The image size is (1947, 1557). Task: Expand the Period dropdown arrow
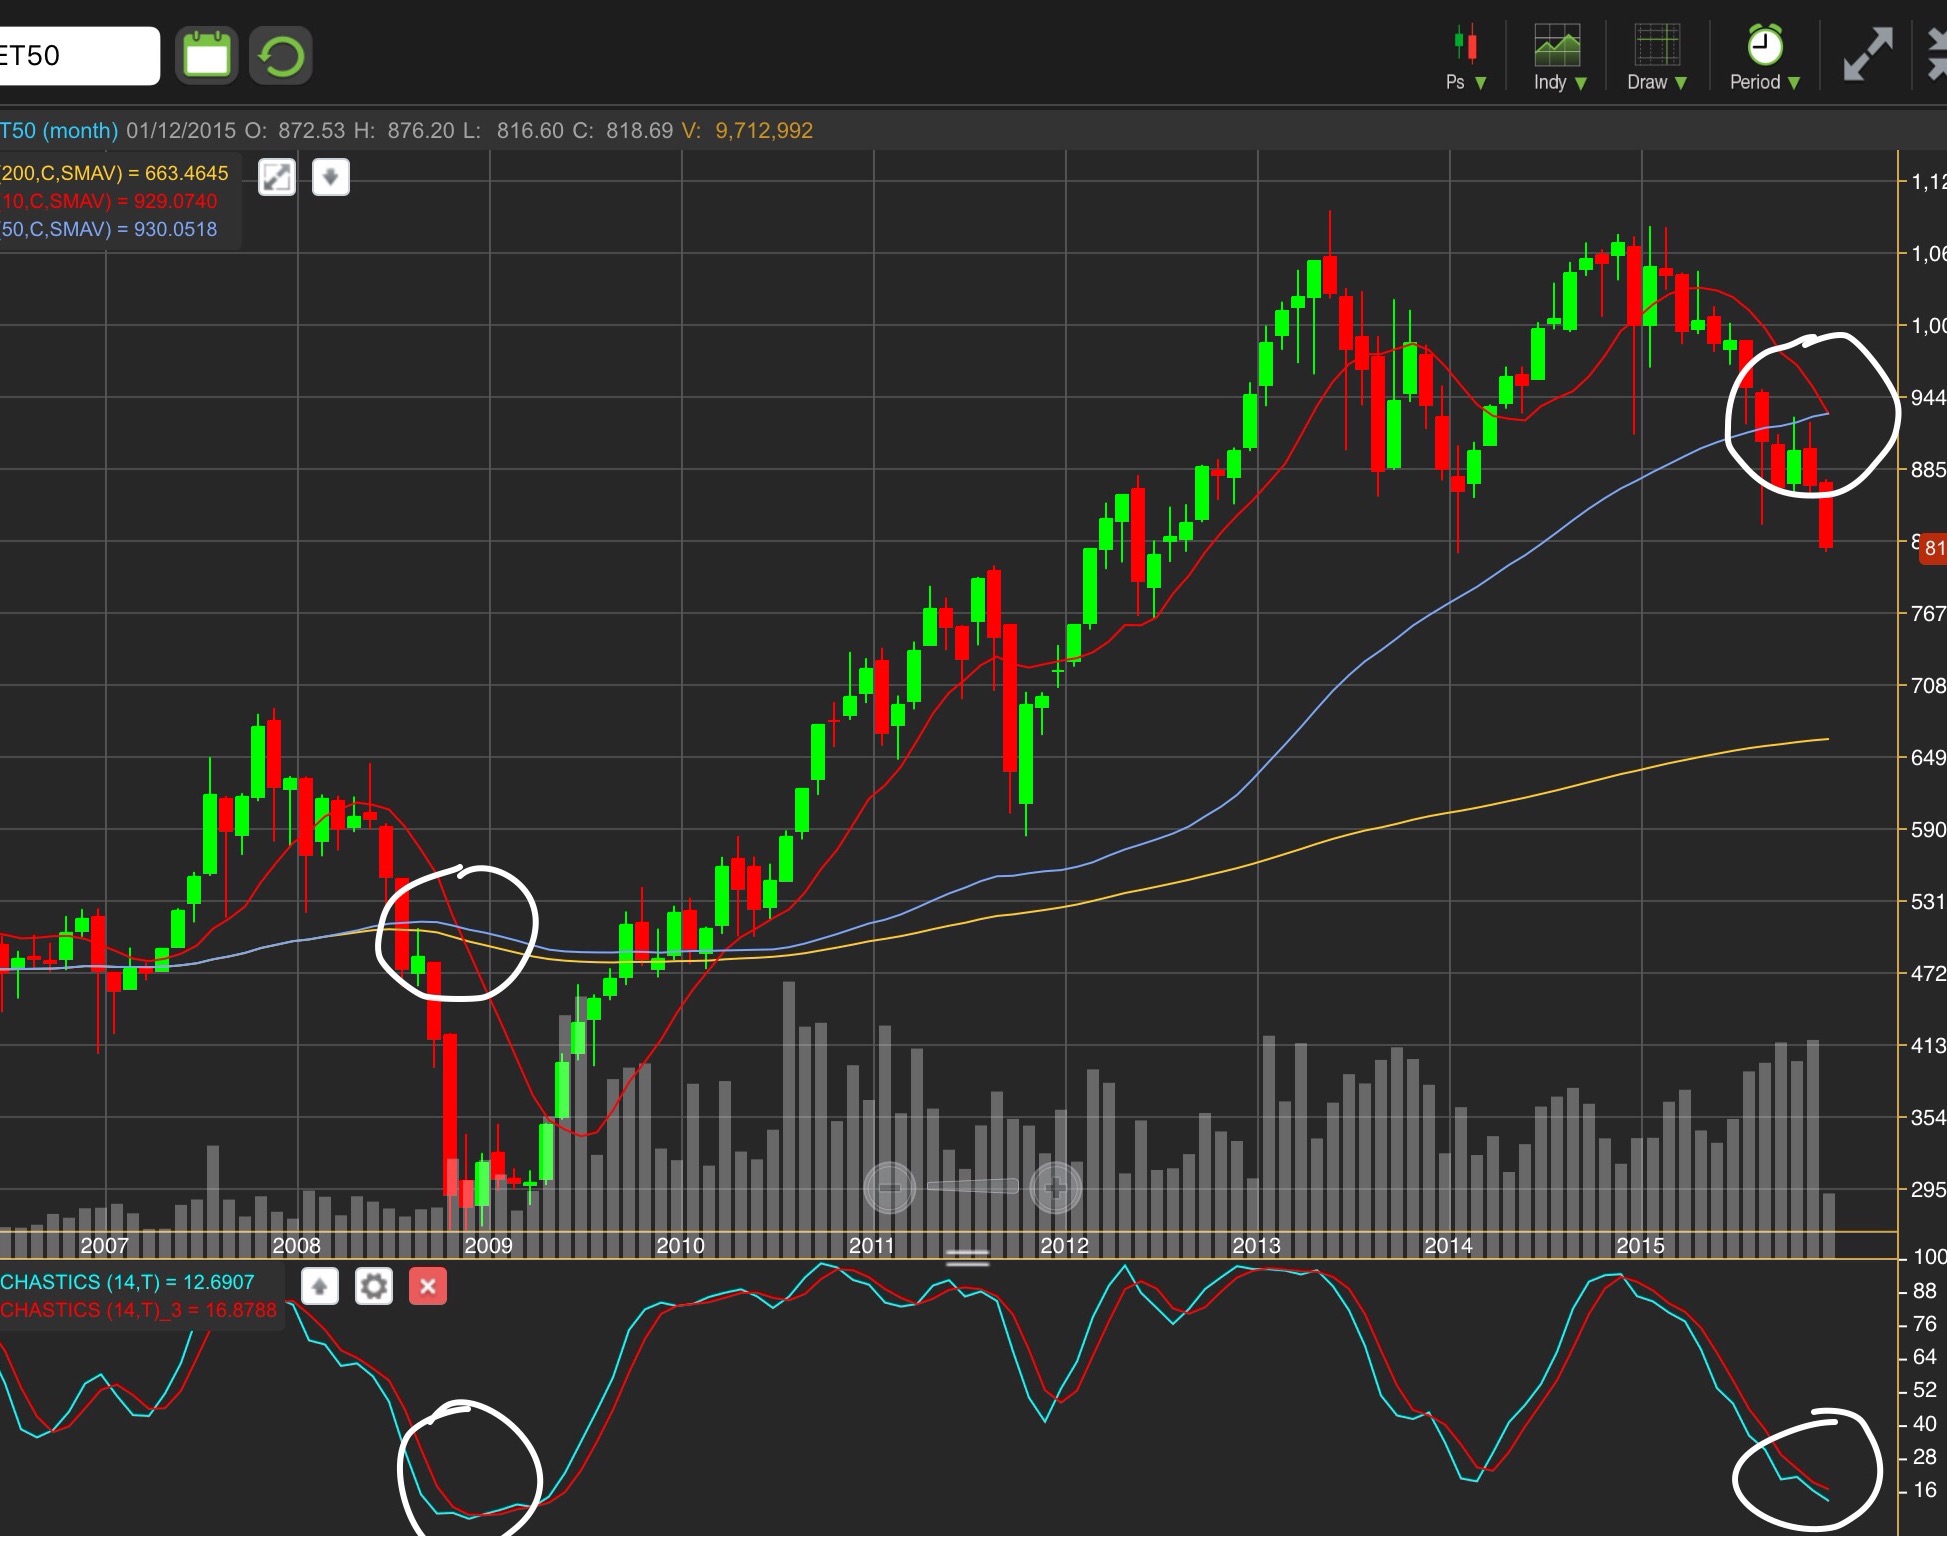pos(1794,83)
